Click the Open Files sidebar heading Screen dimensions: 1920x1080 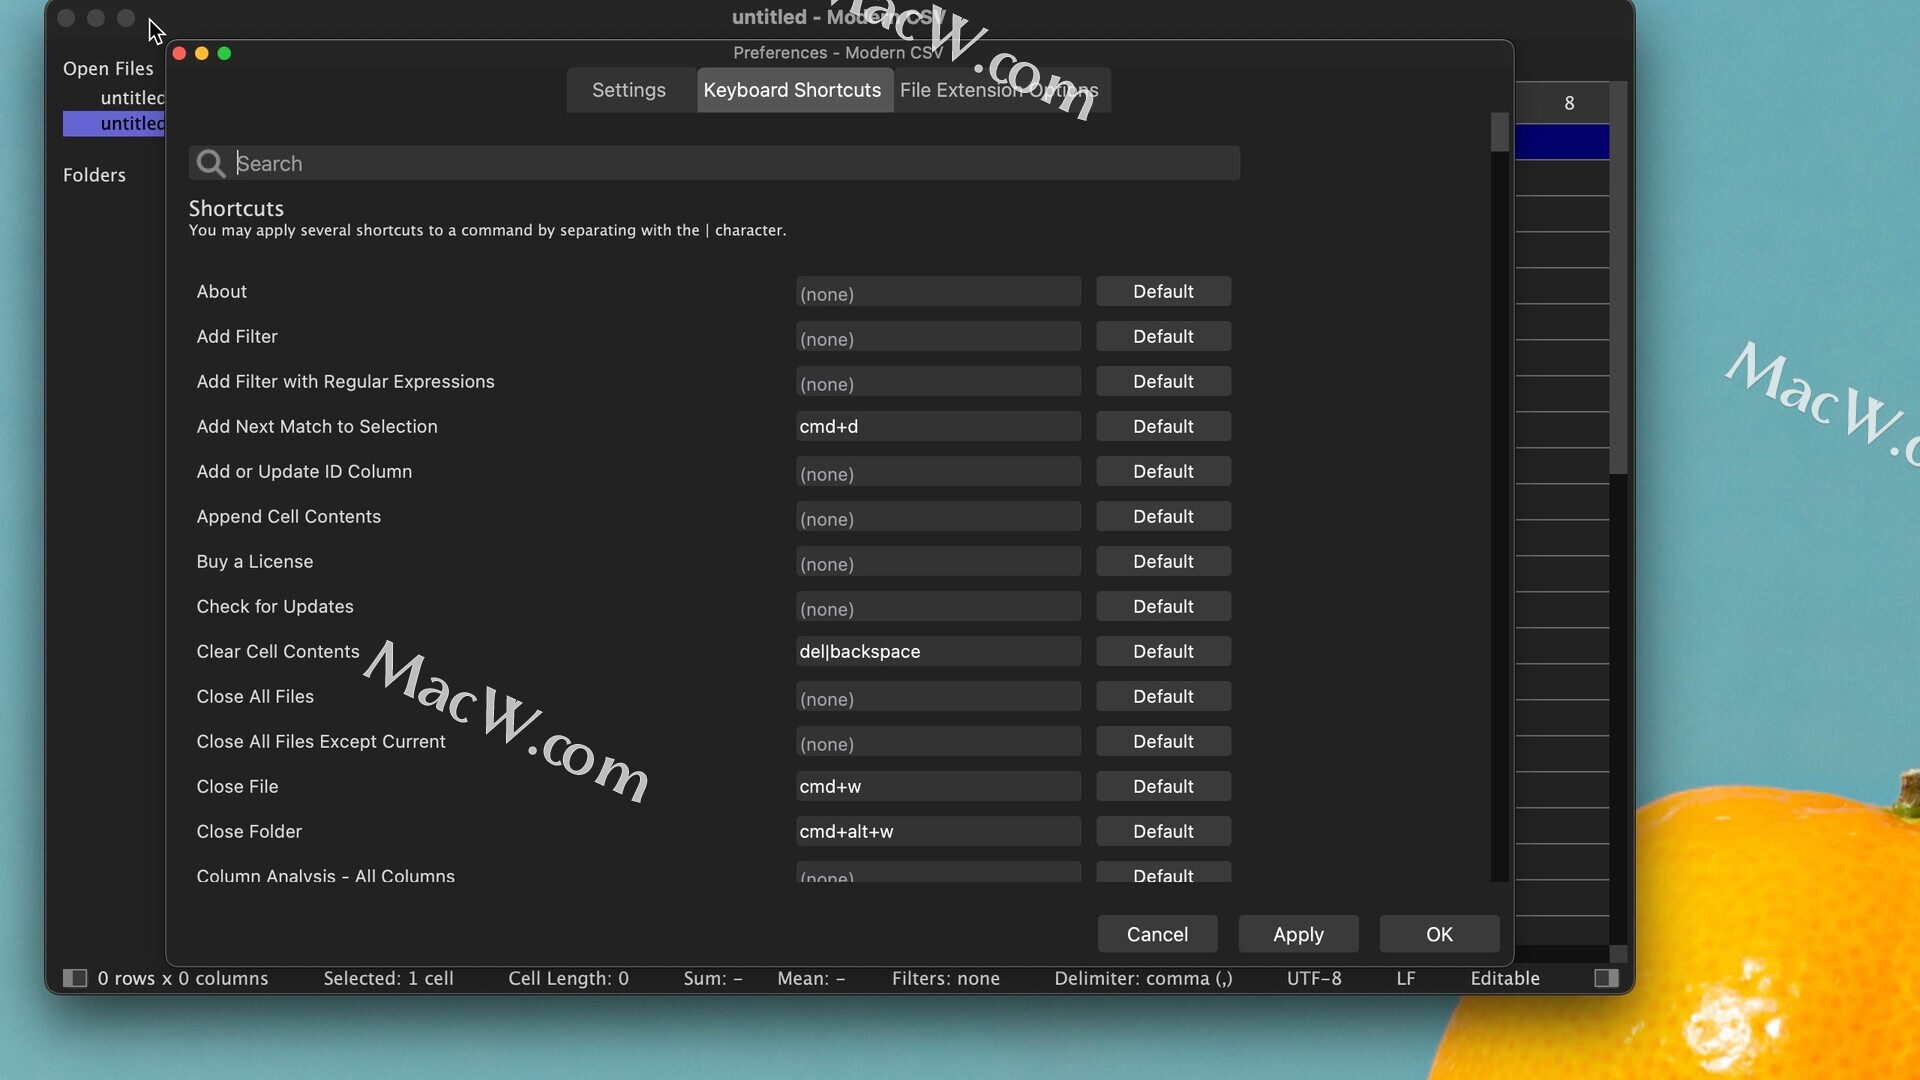(x=108, y=68)
